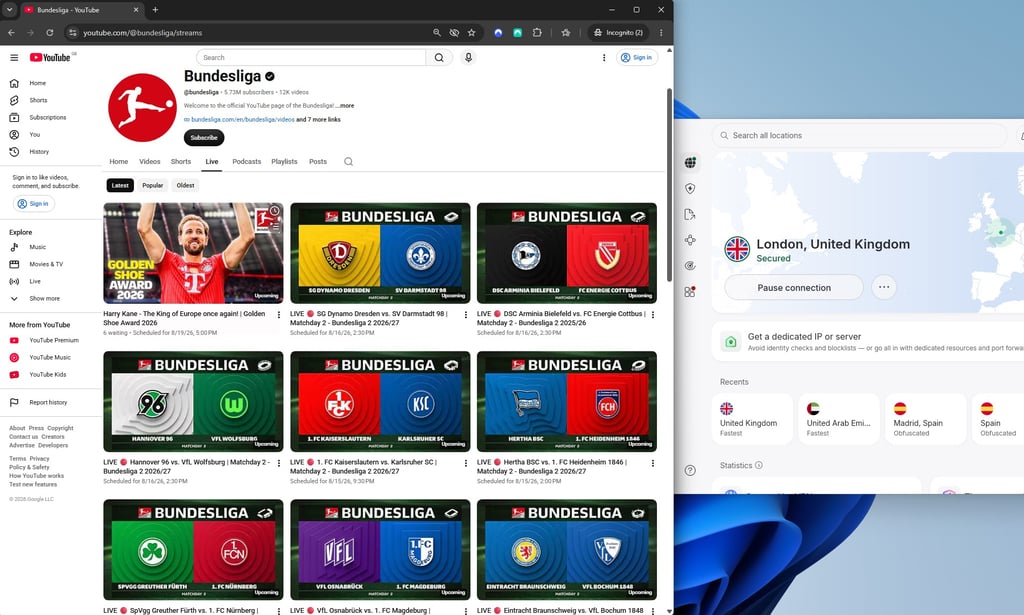Open YouTube settings three-dot menu
The image size is (1024, 615).
coord(603,57)
